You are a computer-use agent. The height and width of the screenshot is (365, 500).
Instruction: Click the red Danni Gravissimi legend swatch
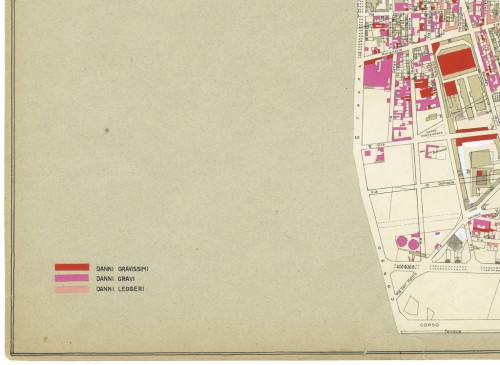click(x=72, y=267)
